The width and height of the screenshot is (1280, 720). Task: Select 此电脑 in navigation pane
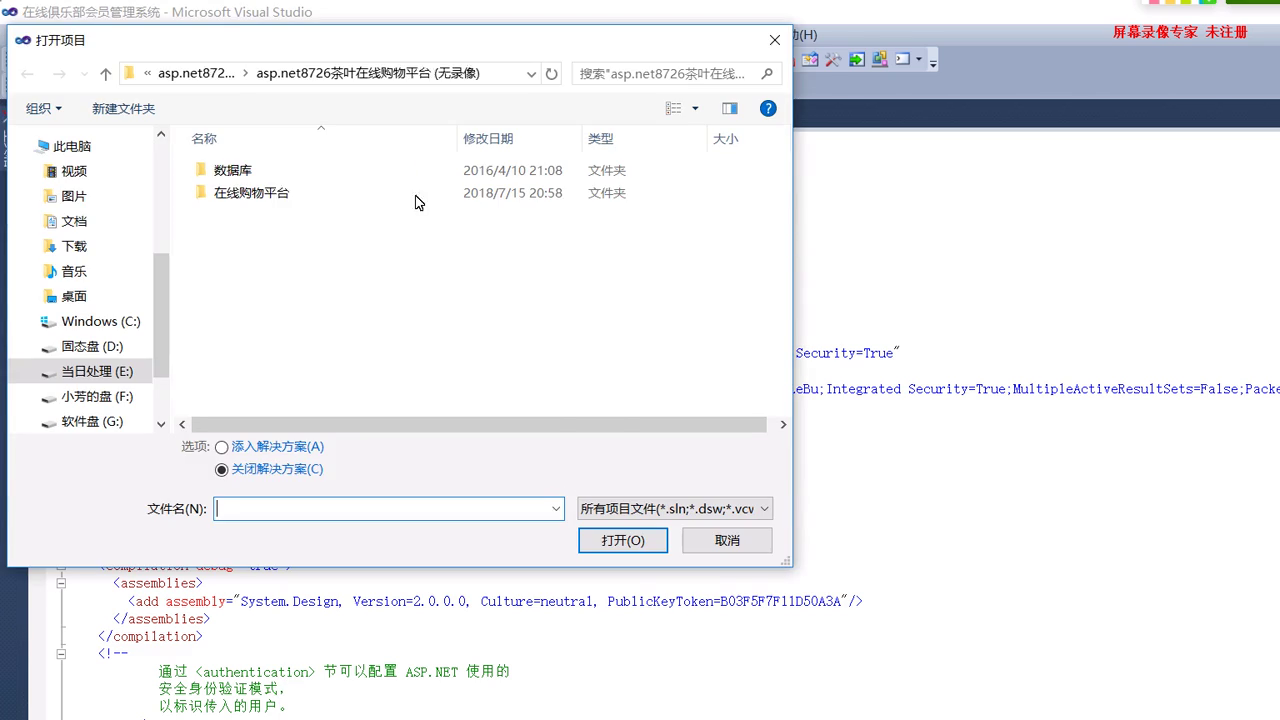coord(72,146)
